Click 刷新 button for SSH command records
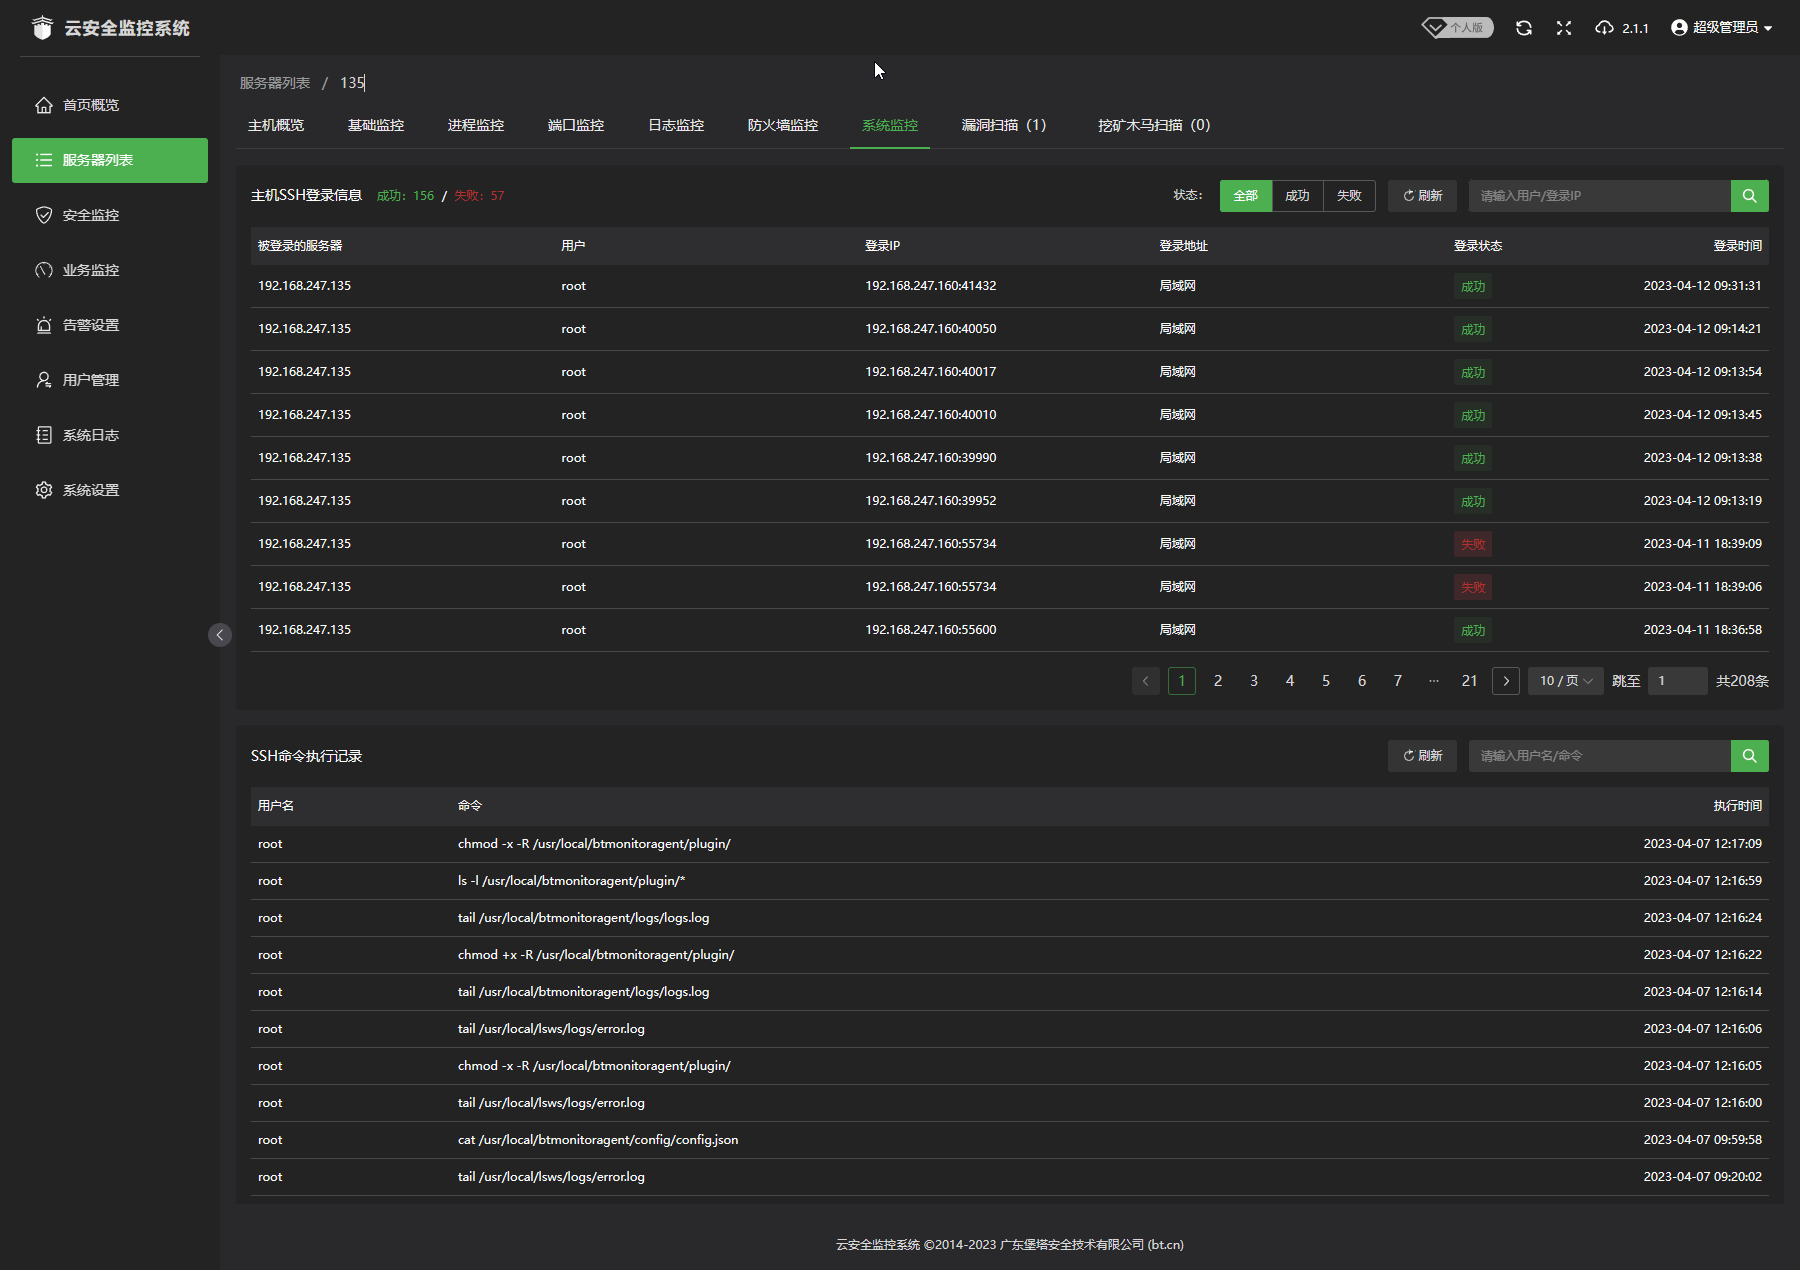The height and width of the screenshot is (1270, 1800). point(1422,756)
